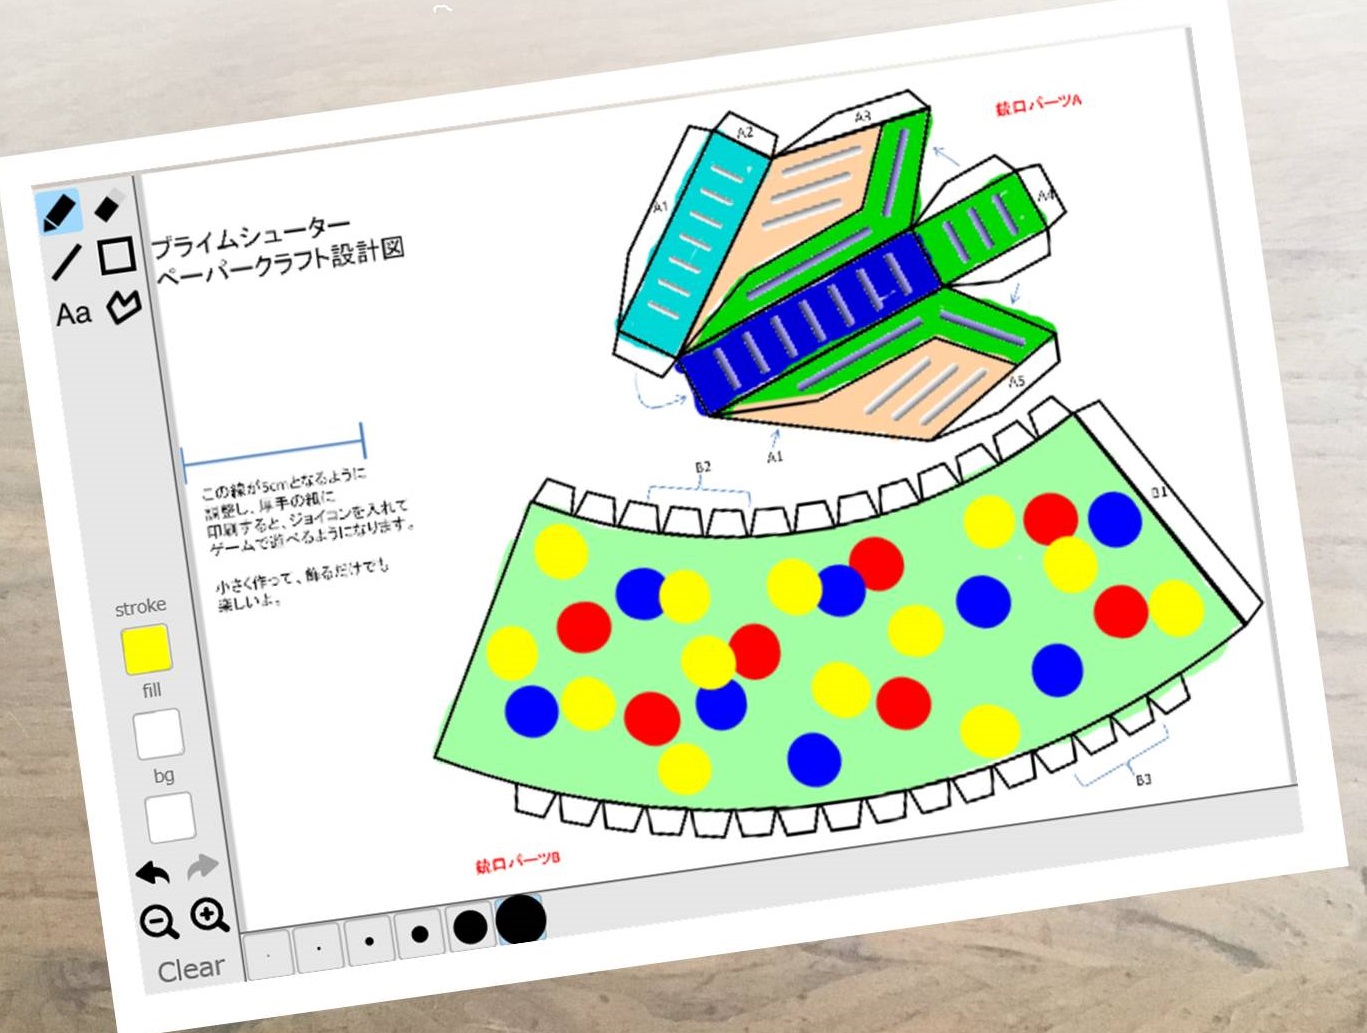This screenshot has width=1367, height=1033.
Task: Select the Pencil drawing tool
Action: 60,213
